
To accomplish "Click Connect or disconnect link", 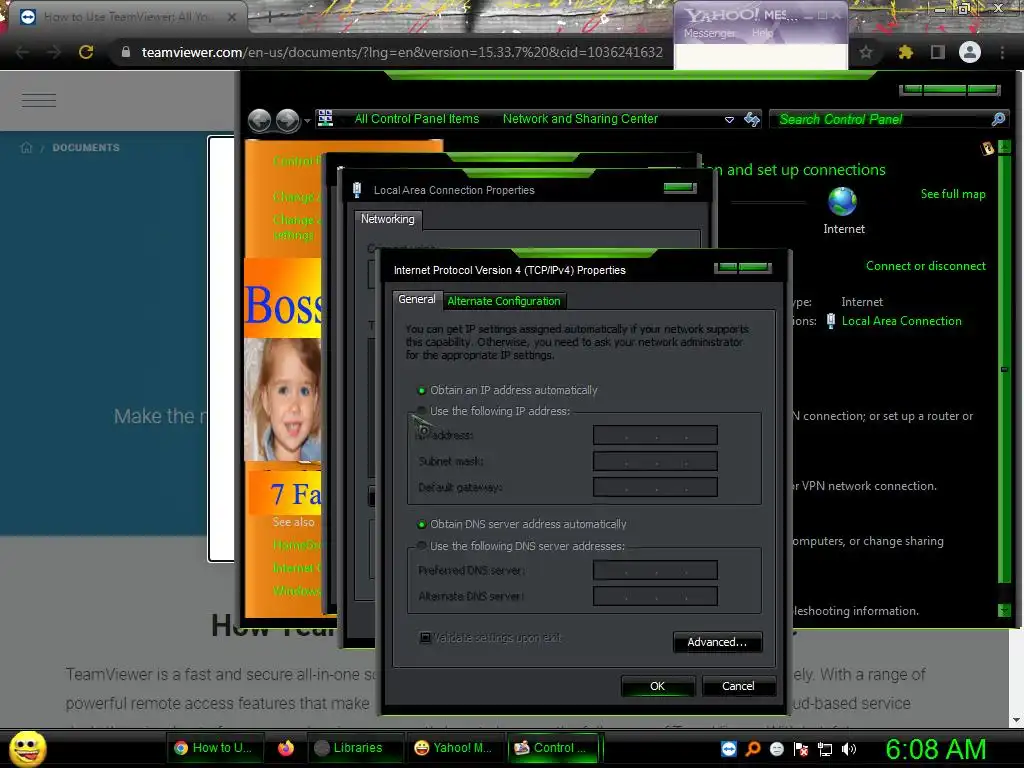I will tap(925, 266).
